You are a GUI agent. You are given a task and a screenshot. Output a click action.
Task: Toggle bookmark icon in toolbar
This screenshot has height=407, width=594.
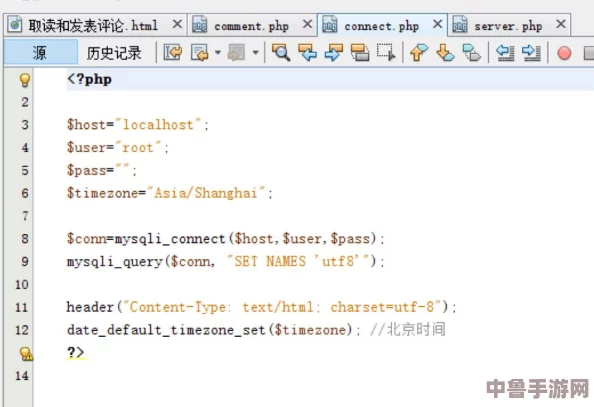(472, 52)
